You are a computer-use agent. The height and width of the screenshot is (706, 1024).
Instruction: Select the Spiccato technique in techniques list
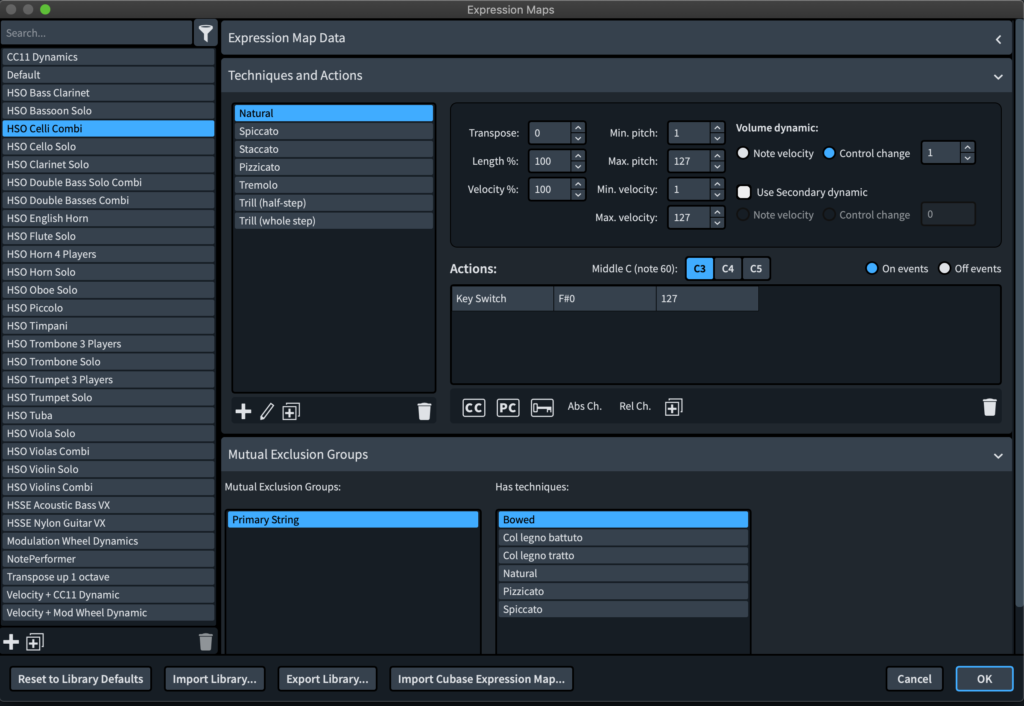[334, 131]
